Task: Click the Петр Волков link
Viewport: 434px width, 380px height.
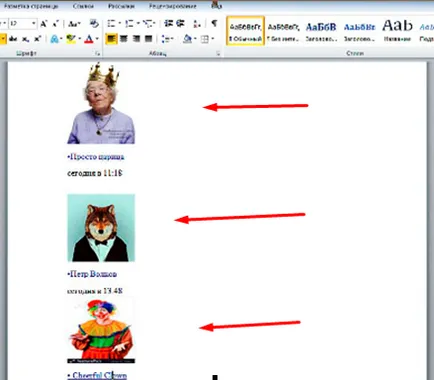Action: pyautogui.click(x=92, y=274)
